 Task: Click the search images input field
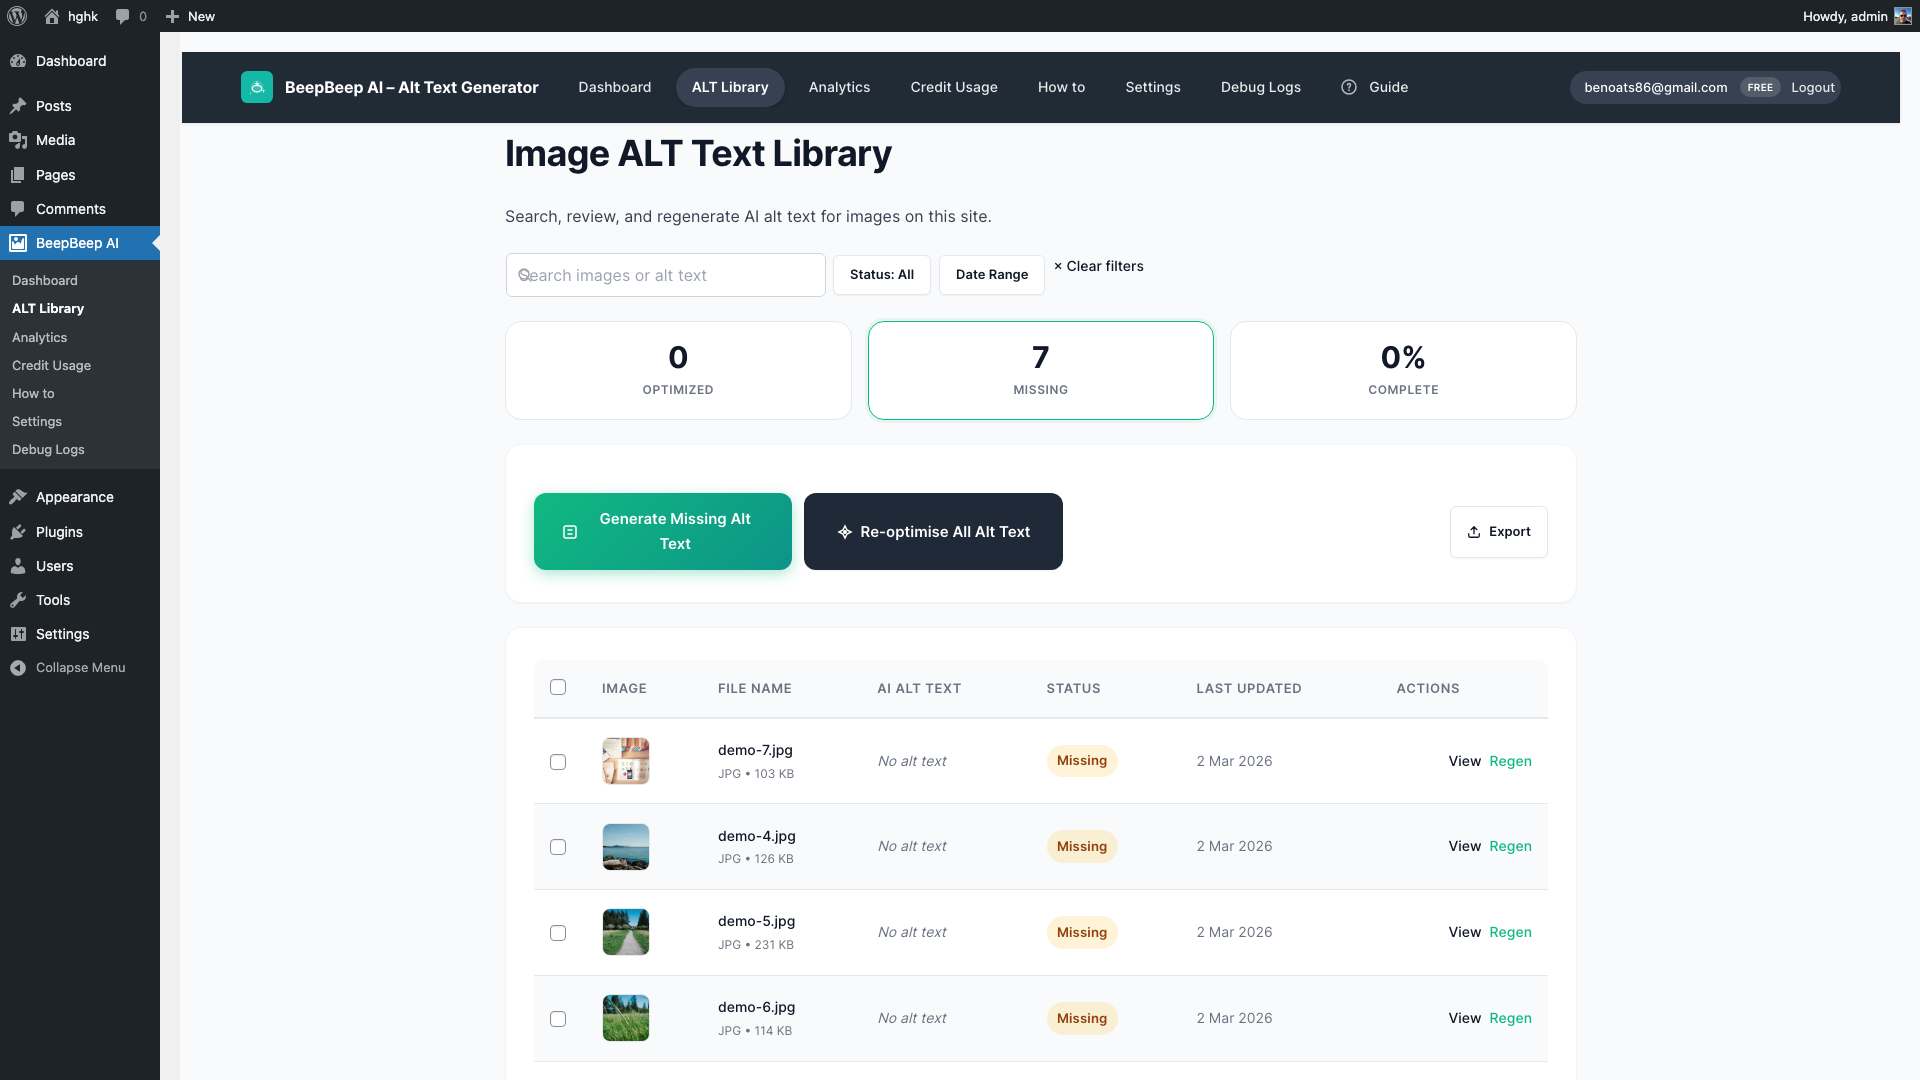point(665,274)
